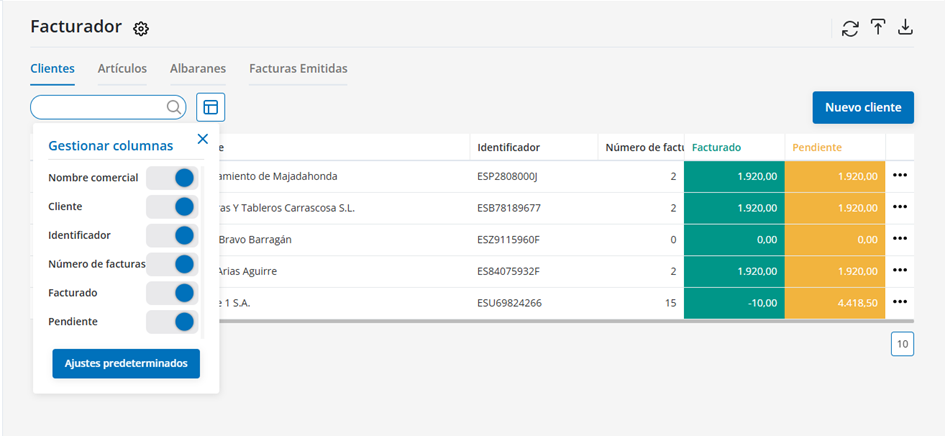945x436 pixels.
Task: Switch to Albaranes tab
Action: [198, 69]
